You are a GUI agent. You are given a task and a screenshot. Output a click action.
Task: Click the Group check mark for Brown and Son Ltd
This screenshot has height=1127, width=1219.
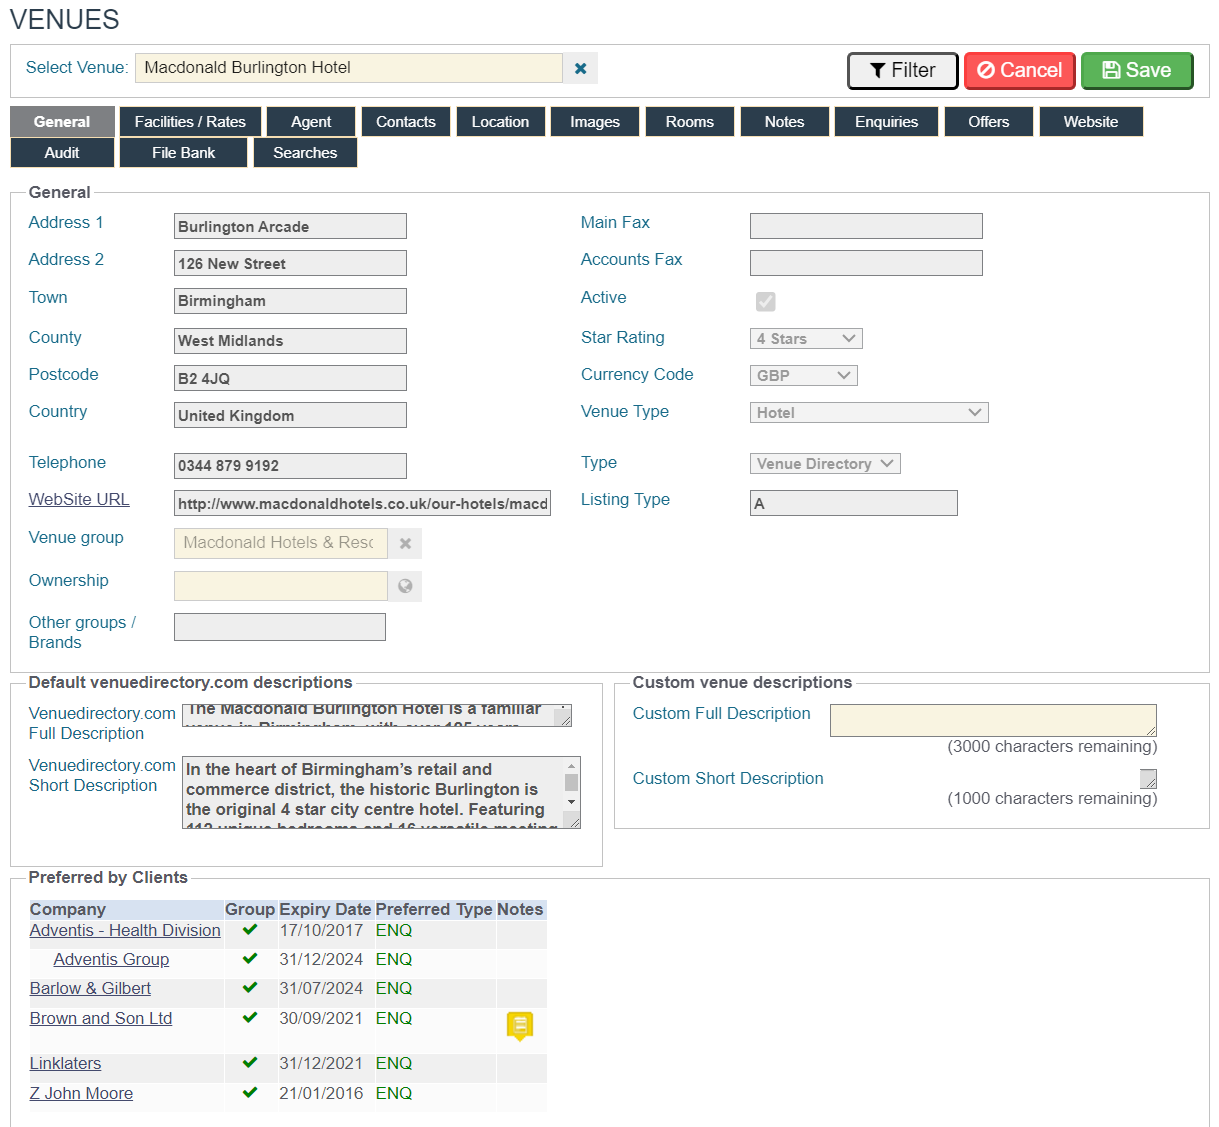point(250,1018)
